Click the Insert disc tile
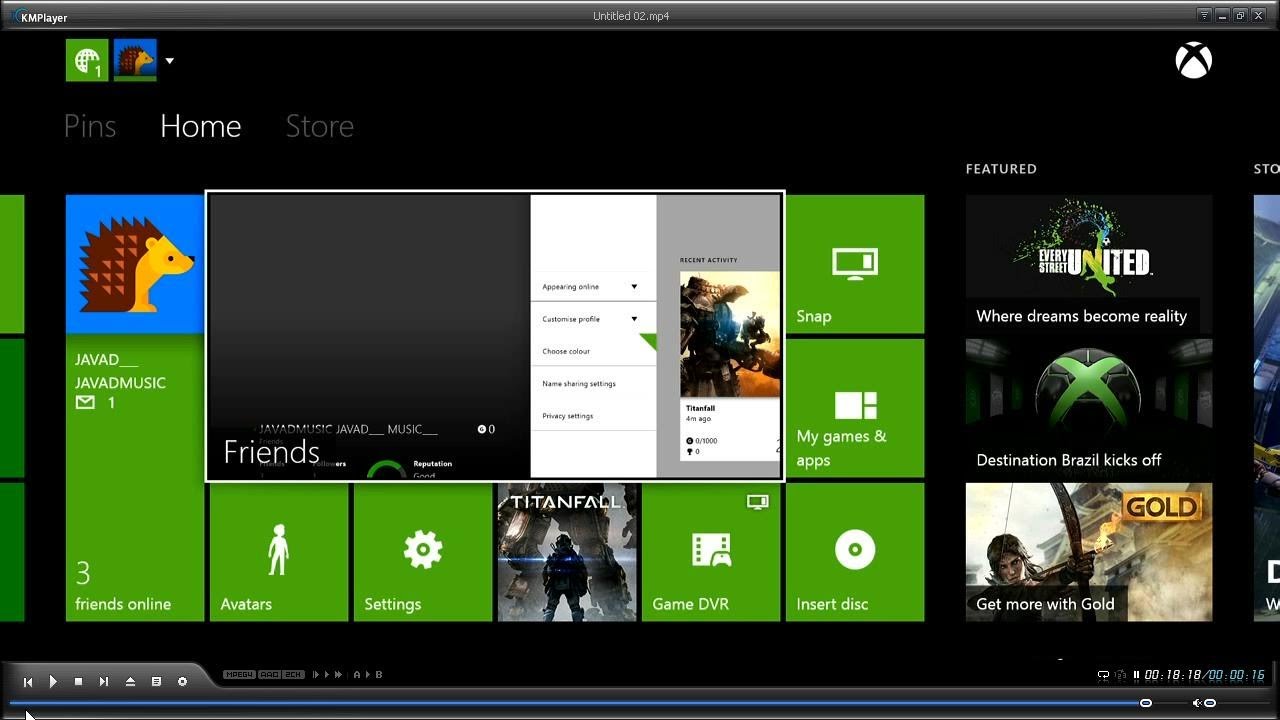Image resolution: width=1280 pixels, height=720 pixels. coord(855,552)
